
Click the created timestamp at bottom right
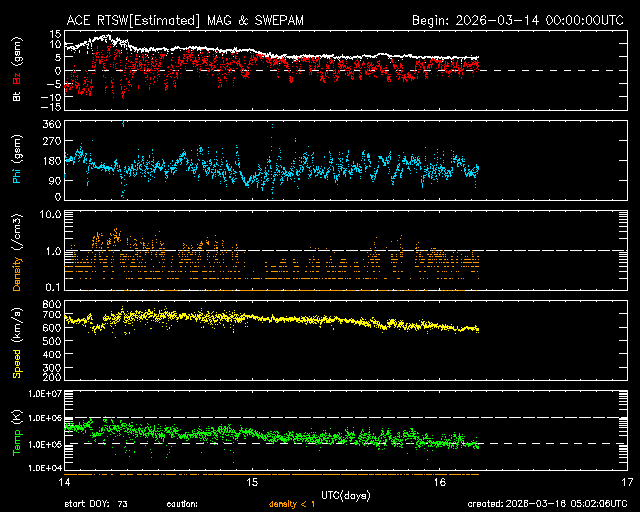[x=546, y=504]
